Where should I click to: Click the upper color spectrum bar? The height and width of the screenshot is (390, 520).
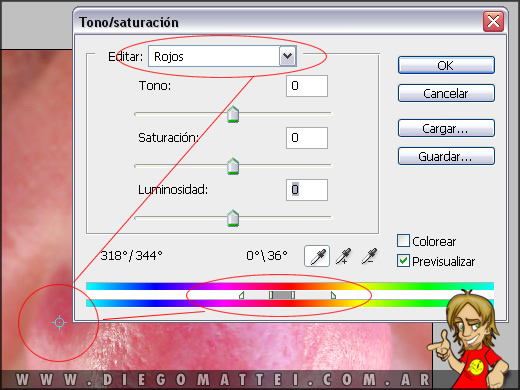click(290, 286)
